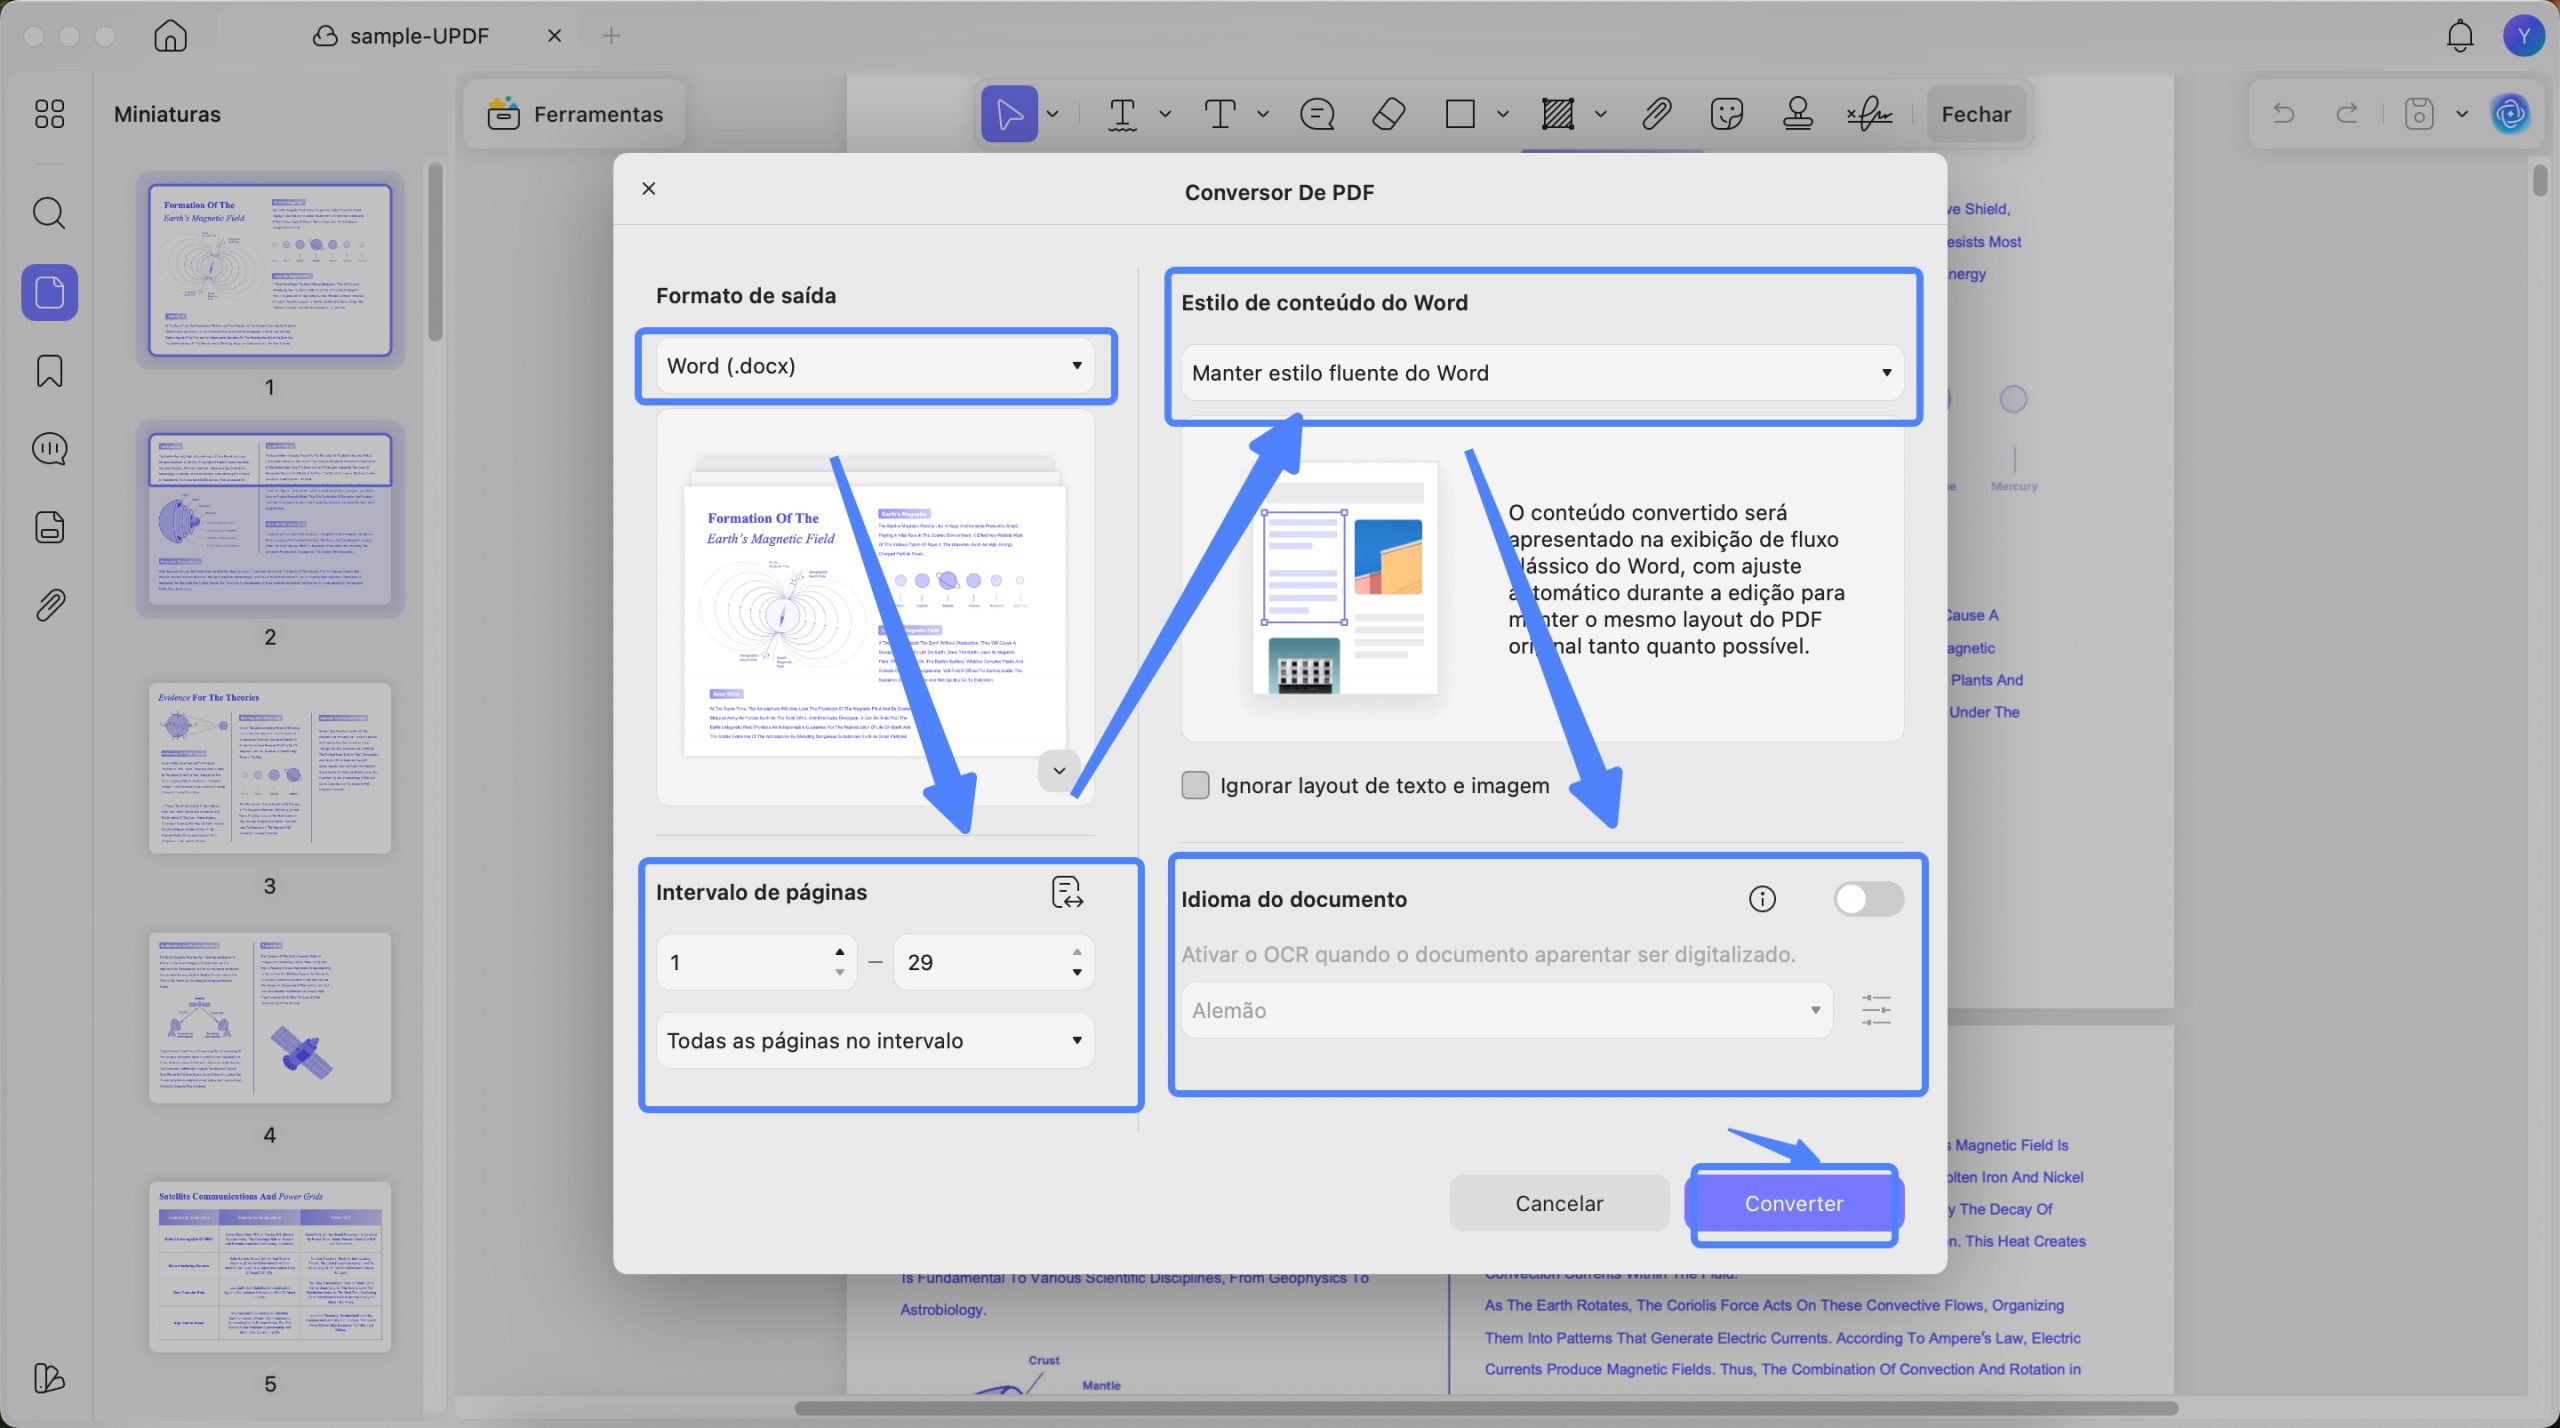
Task: Click the save icon
Action: tap(2419, 113)
